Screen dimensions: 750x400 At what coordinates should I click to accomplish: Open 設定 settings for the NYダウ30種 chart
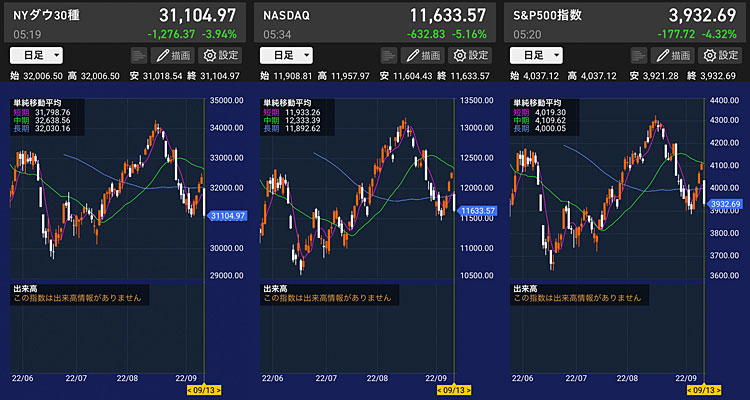tap(220, 56)
